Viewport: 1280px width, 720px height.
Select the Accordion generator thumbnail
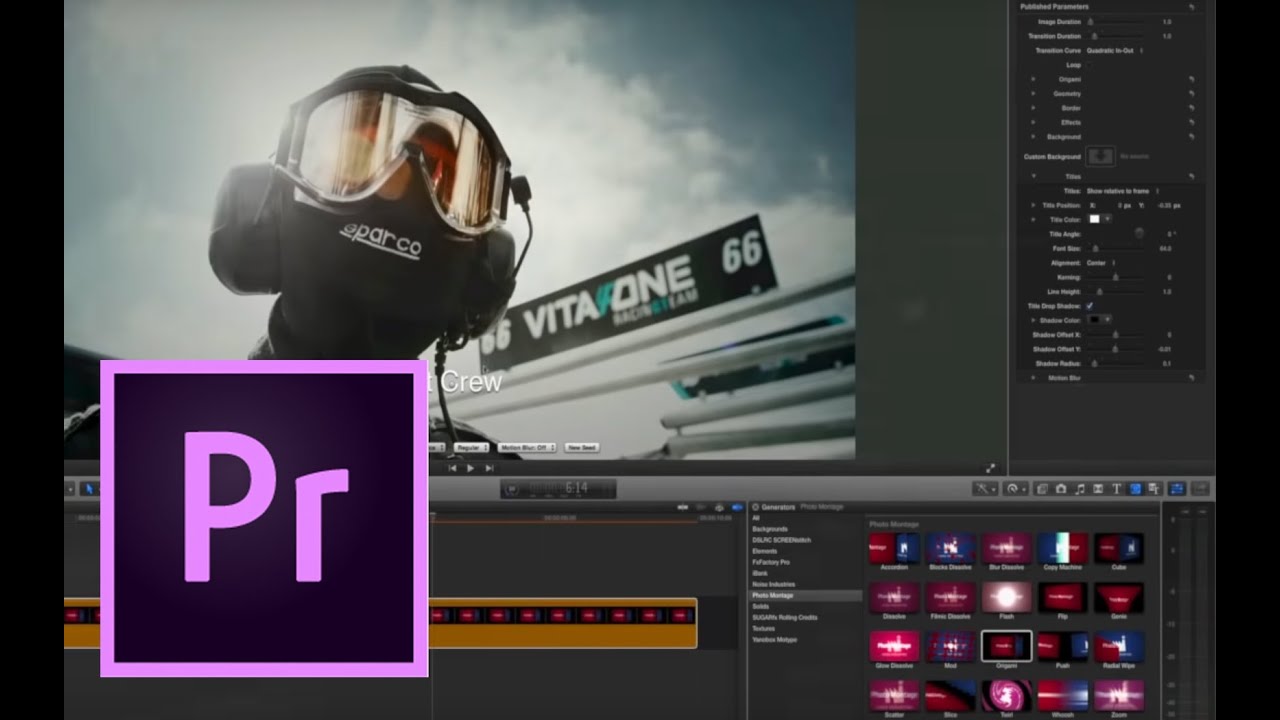click(x=894, y=548)
